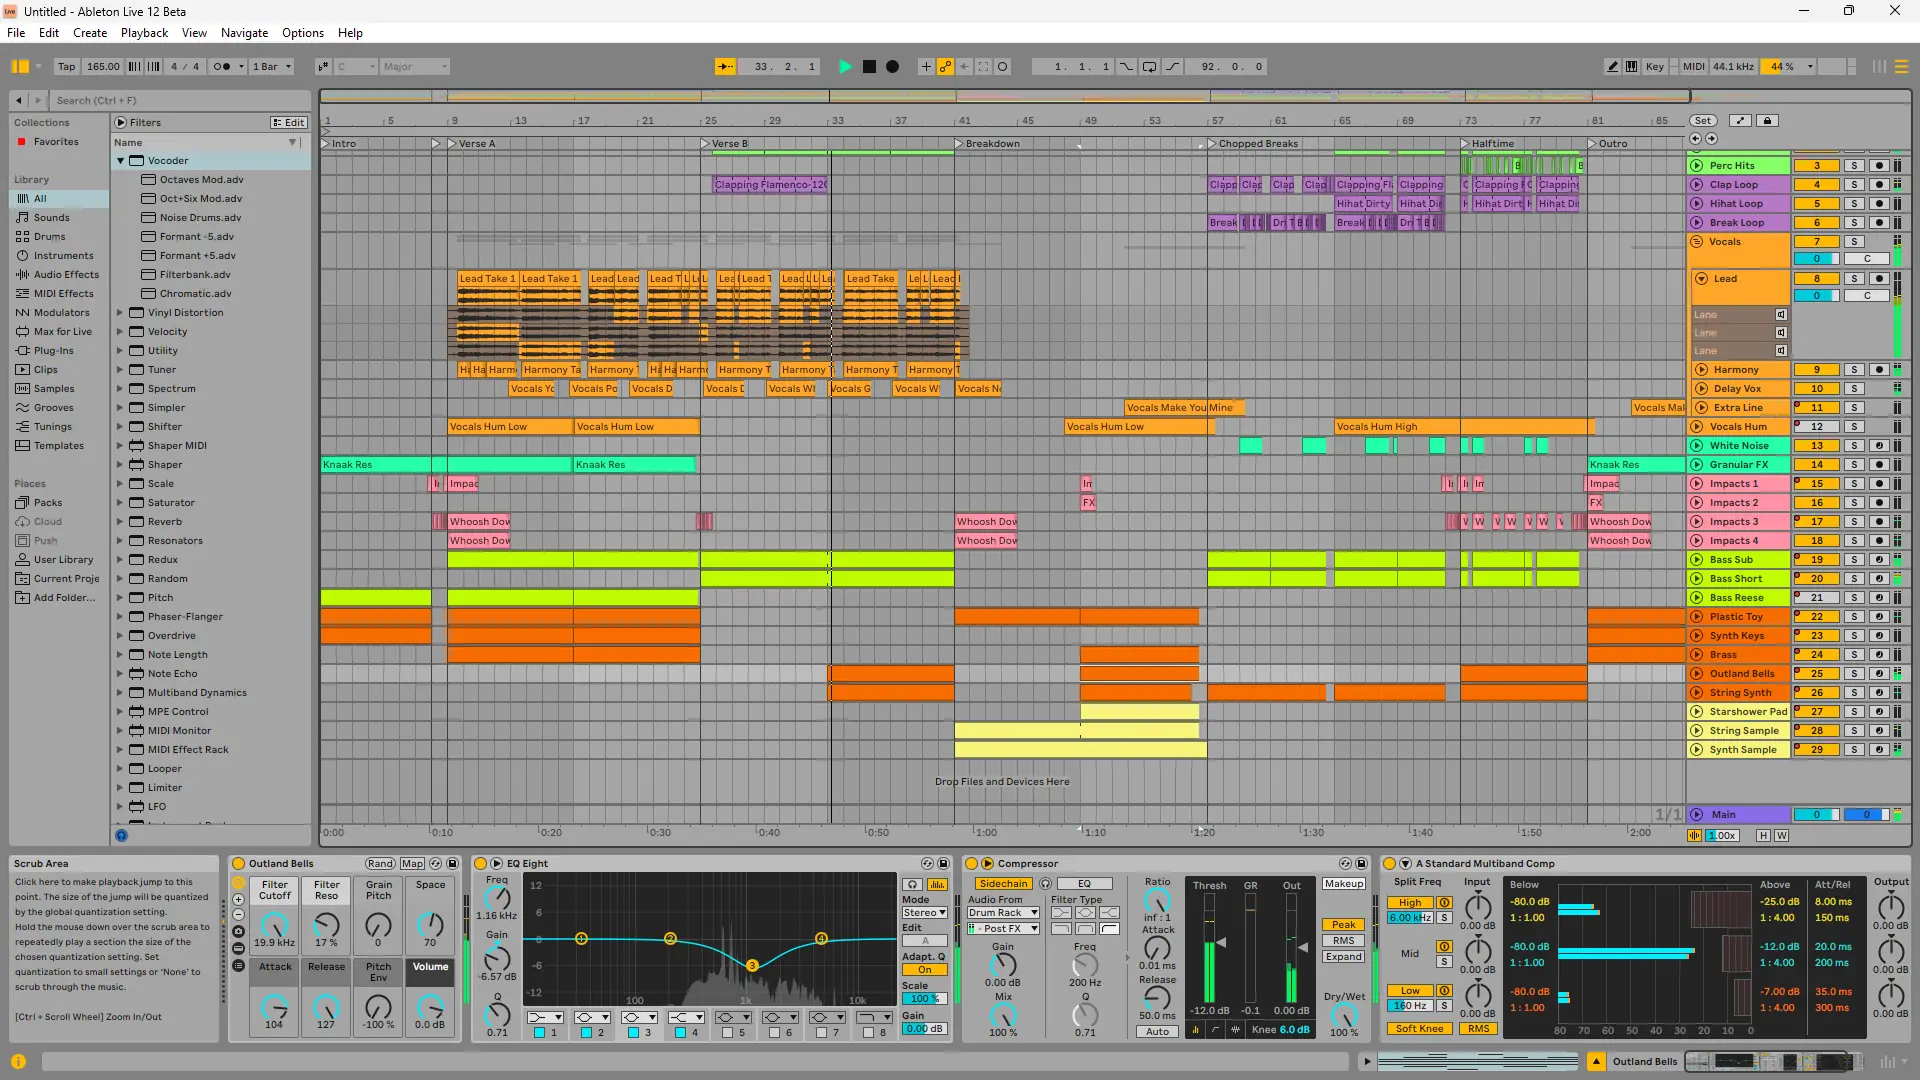
Task: Toggle the Automation Arm button
Action: tap(945, 67)
